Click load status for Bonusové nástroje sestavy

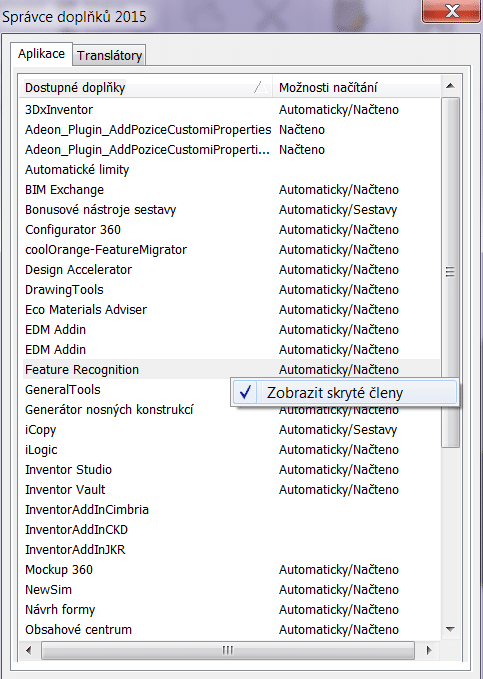[338, 210]
